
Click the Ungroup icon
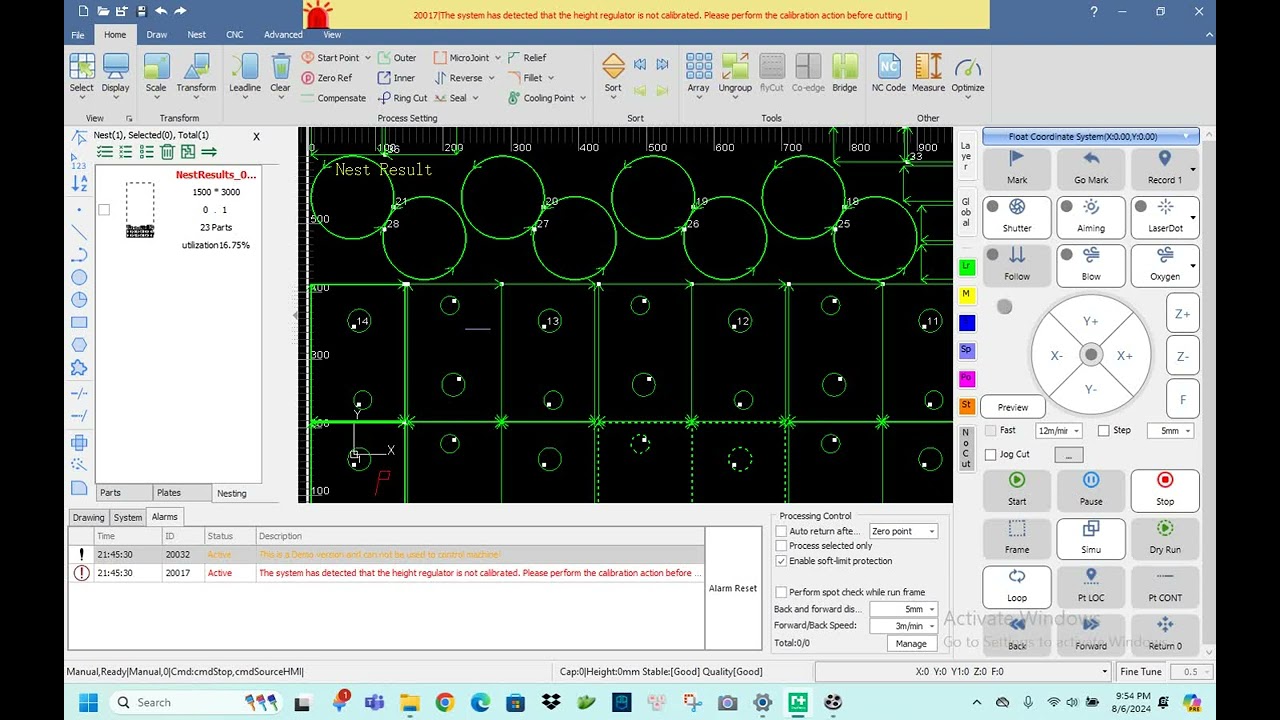pos(735,73)
